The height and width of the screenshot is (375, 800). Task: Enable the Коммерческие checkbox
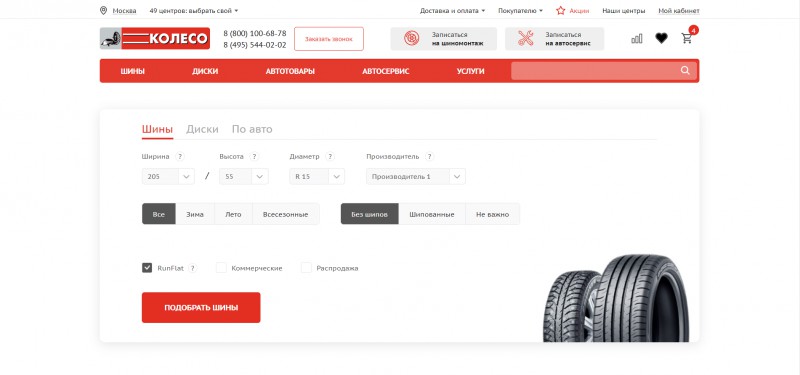click(221, 268)
